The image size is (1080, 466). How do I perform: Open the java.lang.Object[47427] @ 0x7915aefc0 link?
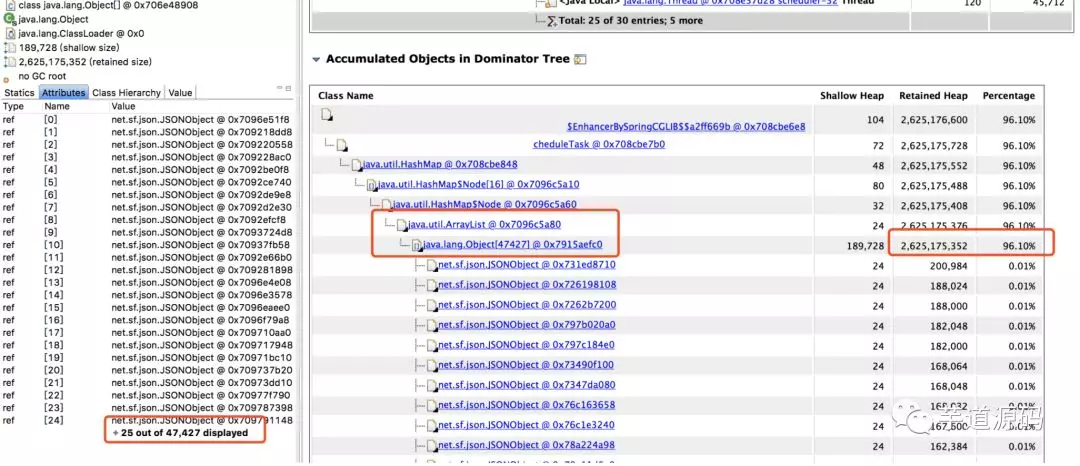click(512, 244)
